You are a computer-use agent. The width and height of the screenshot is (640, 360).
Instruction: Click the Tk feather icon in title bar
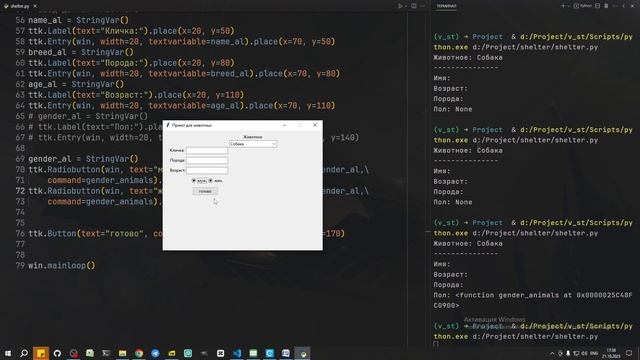pos(168,125)
